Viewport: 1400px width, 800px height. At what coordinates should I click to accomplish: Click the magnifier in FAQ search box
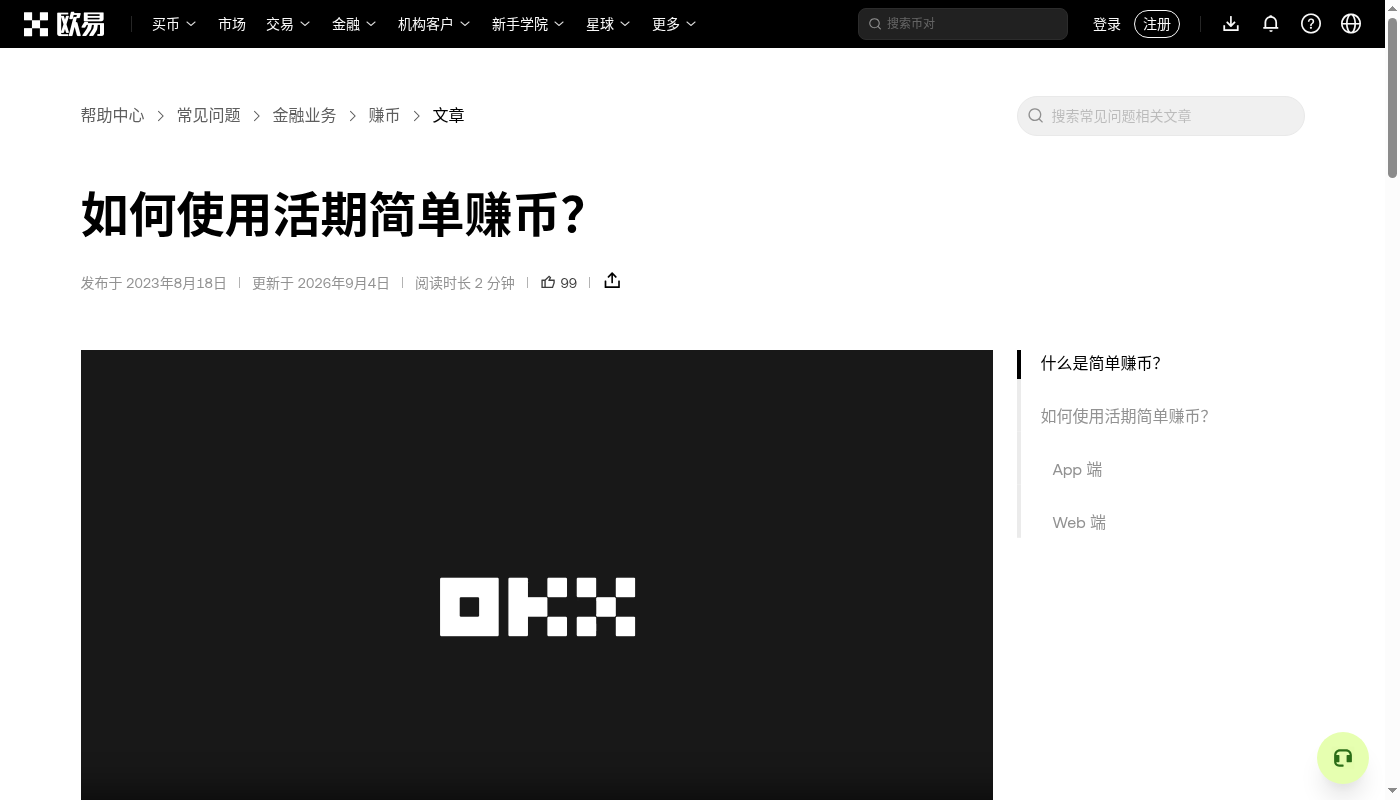coord(1036,116)
